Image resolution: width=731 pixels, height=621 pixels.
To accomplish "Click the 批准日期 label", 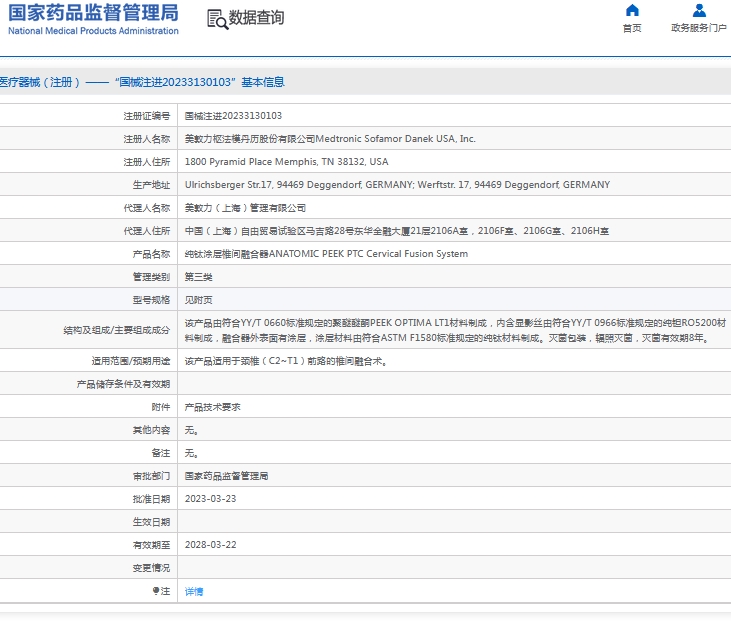I will [x=151, y=499].
